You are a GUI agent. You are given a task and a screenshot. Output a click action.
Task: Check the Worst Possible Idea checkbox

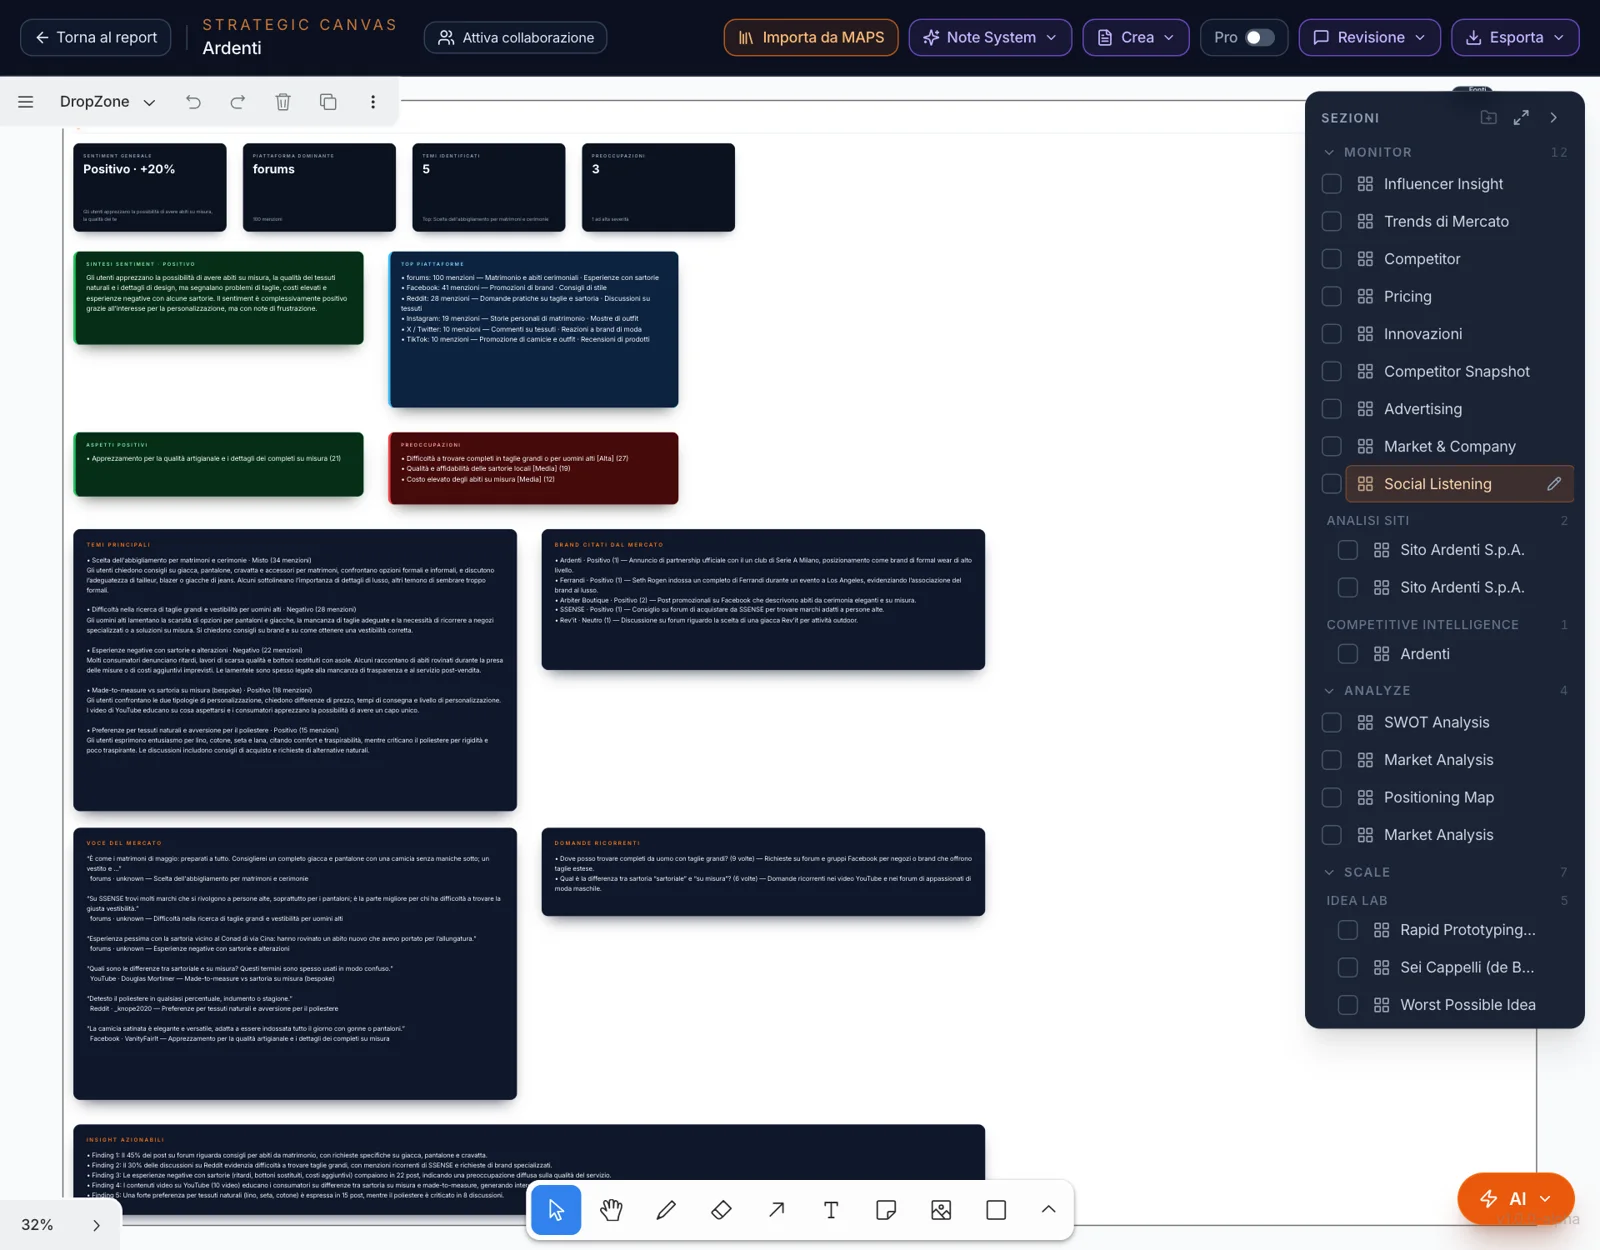click(x=1348, y=1005)
